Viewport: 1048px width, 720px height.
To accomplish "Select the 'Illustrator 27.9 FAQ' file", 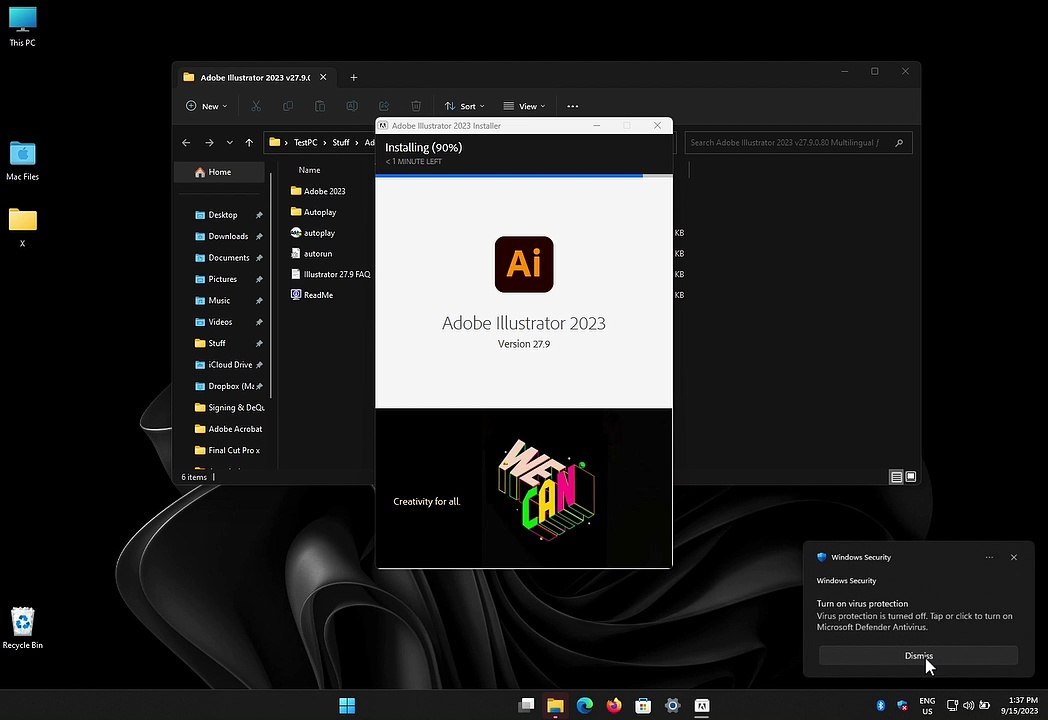I will (x=337, y=274).
